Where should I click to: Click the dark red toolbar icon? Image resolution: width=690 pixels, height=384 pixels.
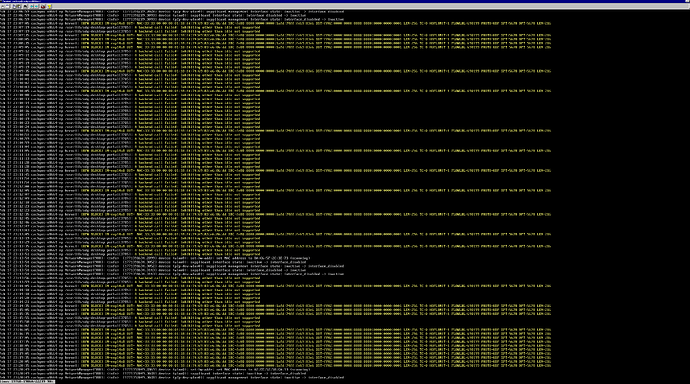[x=43, y=6]
